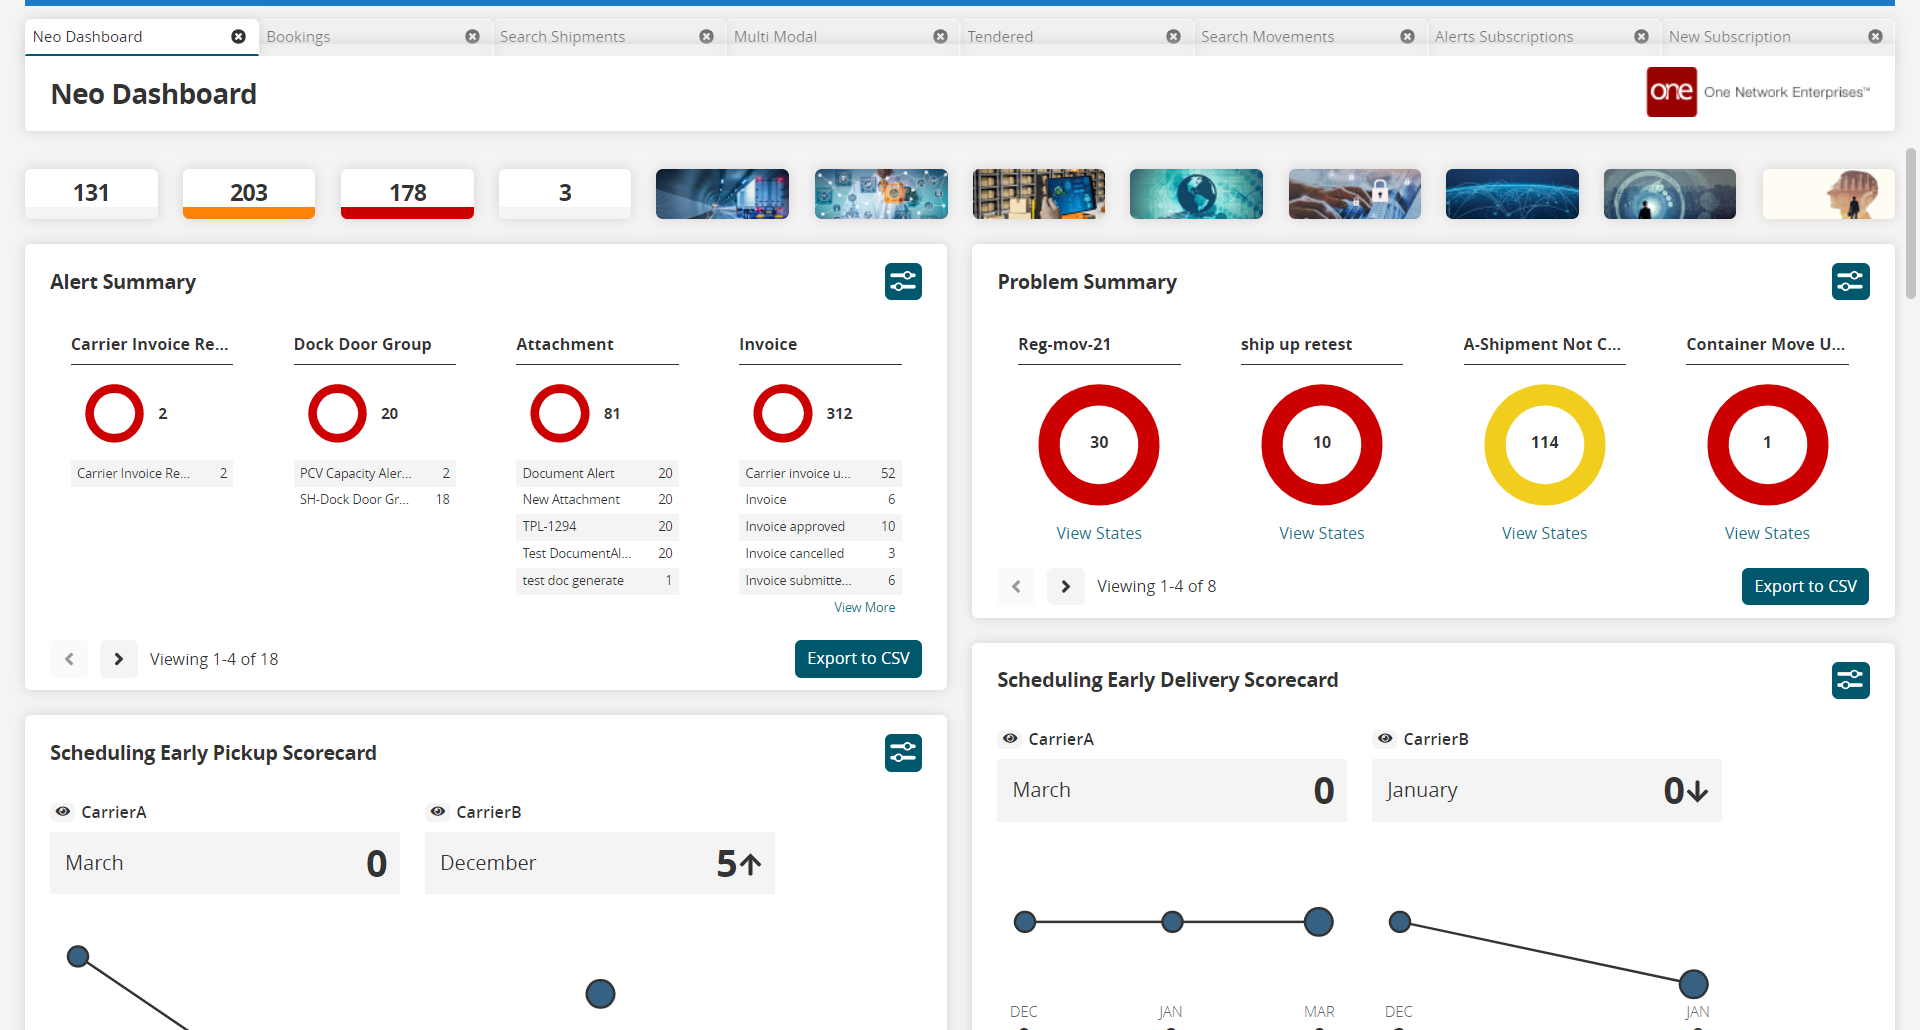Viewport: 1920px width, 1030px height.
Task: Toggle CarrierA visibility in Early Pickup Scorecard
Action: pos(63,812)
